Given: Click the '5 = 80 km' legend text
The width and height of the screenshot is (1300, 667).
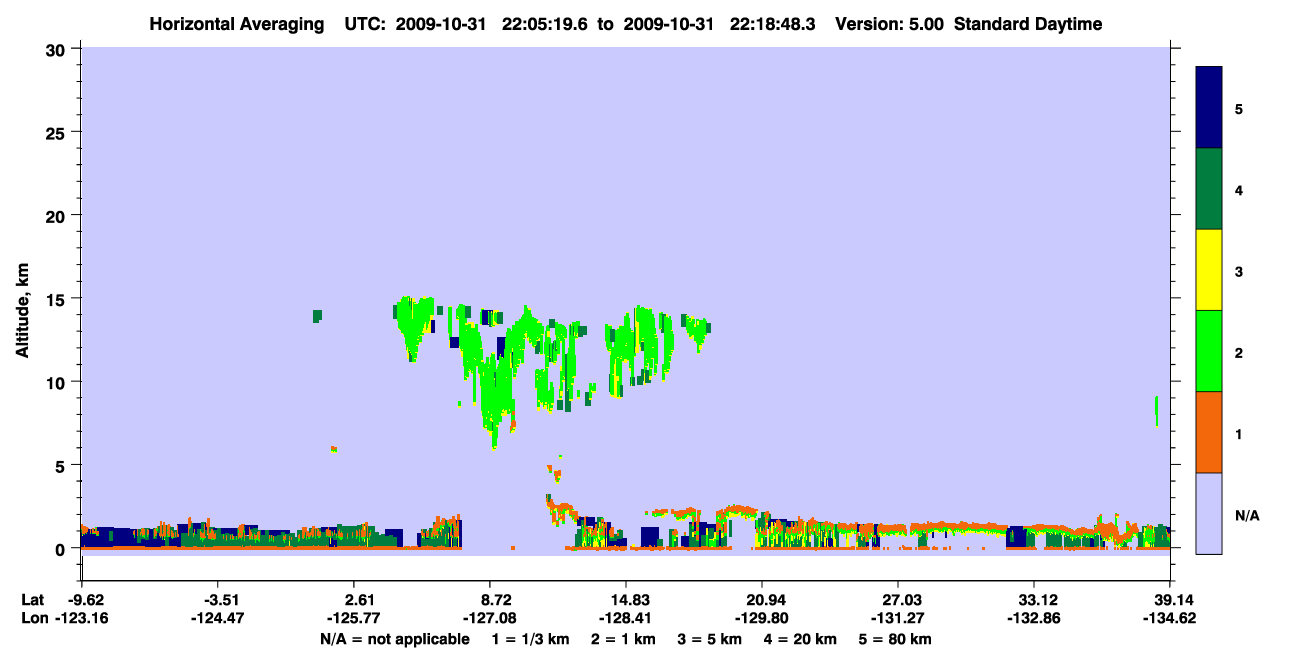Looking at the screenshot, I should tap(895, 638).
